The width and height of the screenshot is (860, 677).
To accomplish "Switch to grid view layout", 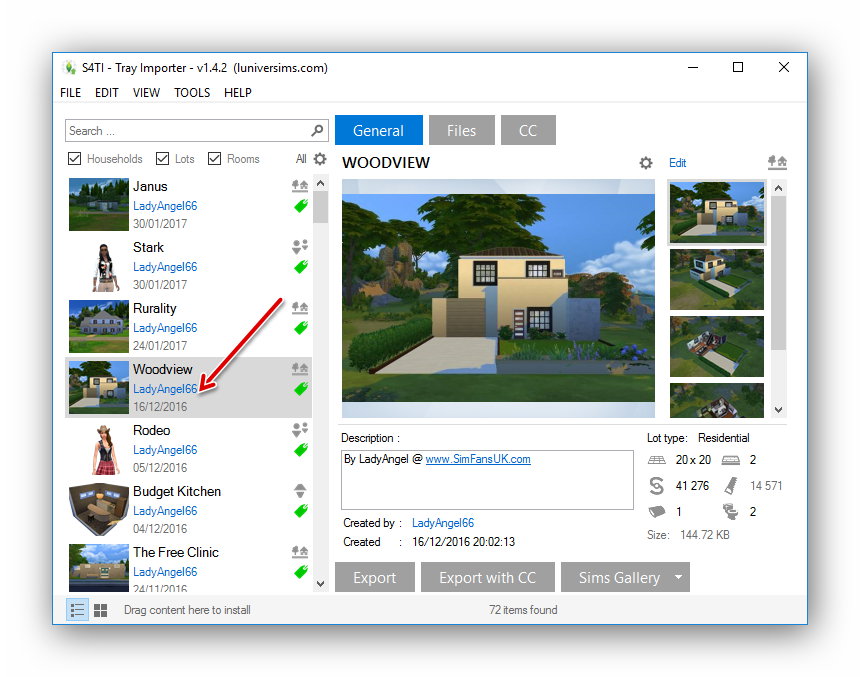I will tap(101, 610).
